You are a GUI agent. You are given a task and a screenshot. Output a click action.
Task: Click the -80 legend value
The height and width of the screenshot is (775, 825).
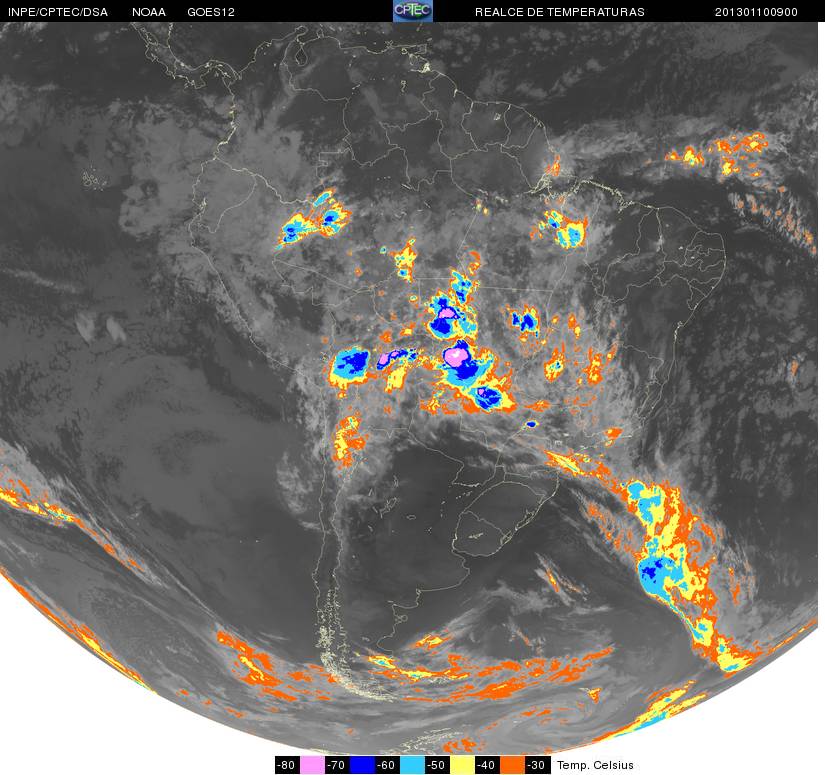(287, 765)
